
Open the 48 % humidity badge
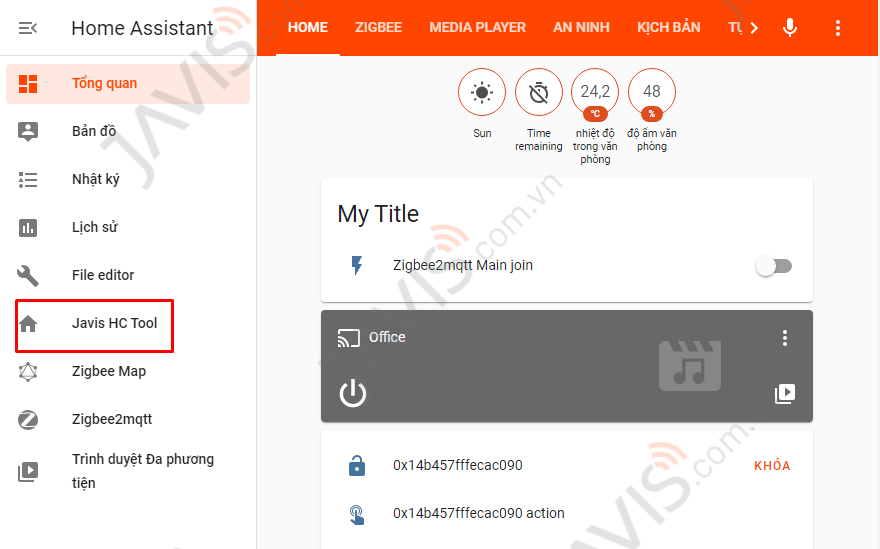pos(652,94)
